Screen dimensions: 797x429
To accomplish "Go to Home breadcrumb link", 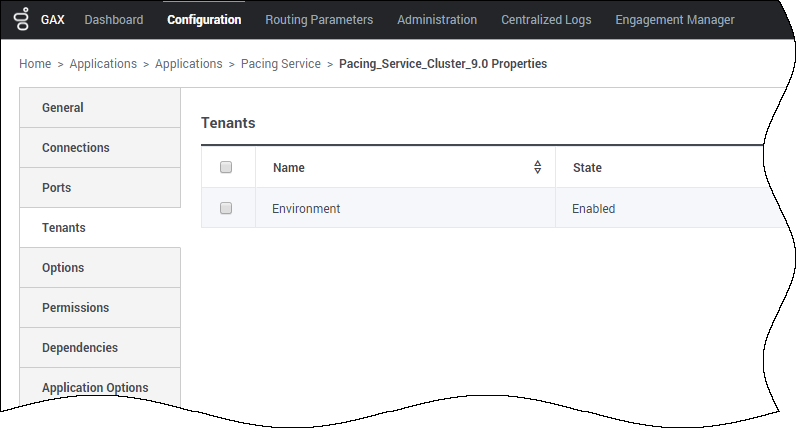I will 35,64.
